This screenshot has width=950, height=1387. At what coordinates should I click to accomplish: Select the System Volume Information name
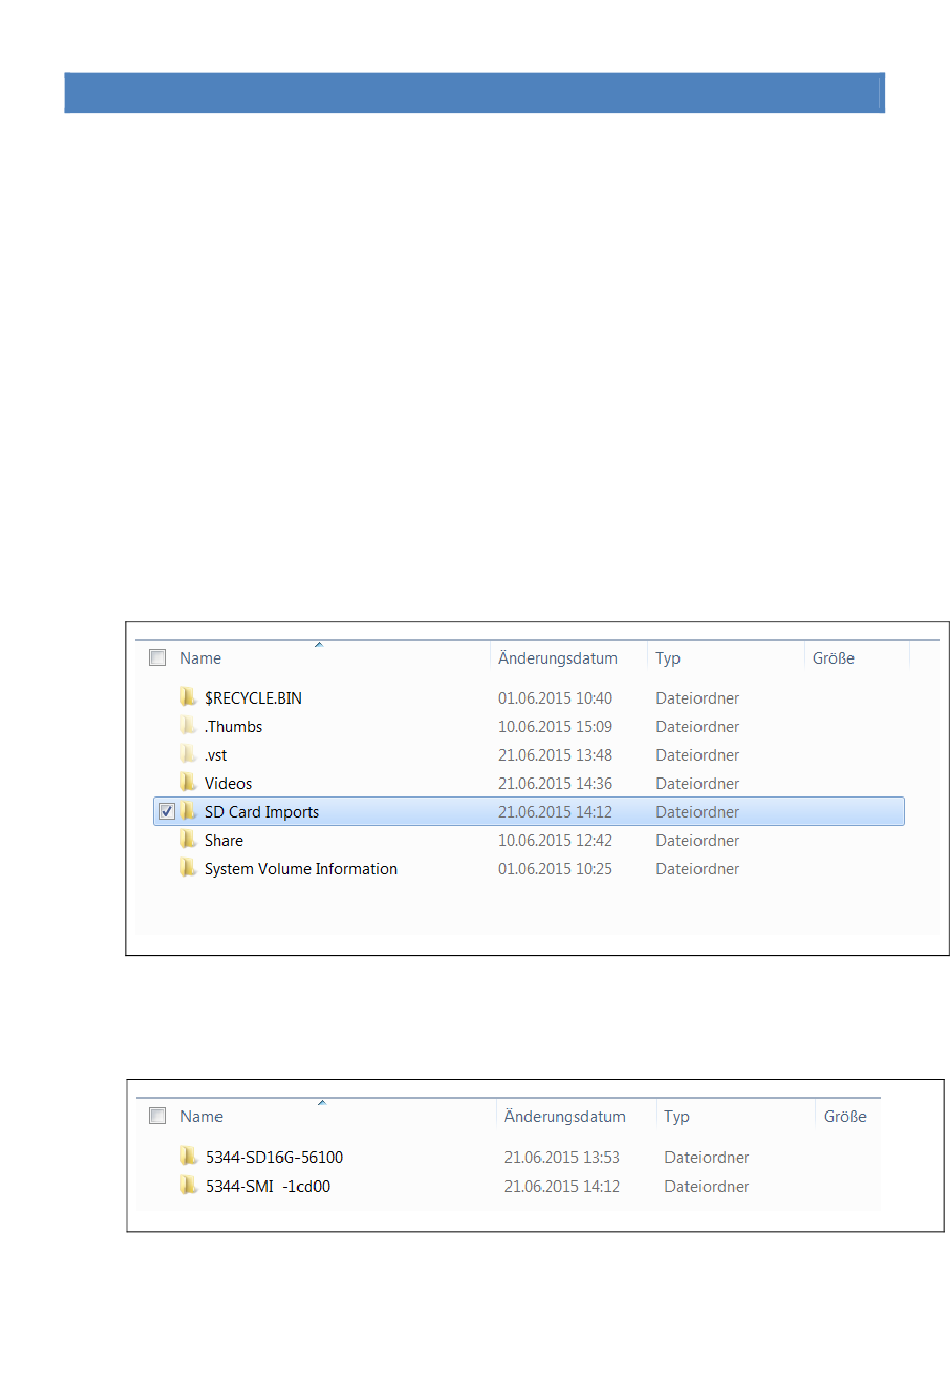coord(301,869)
